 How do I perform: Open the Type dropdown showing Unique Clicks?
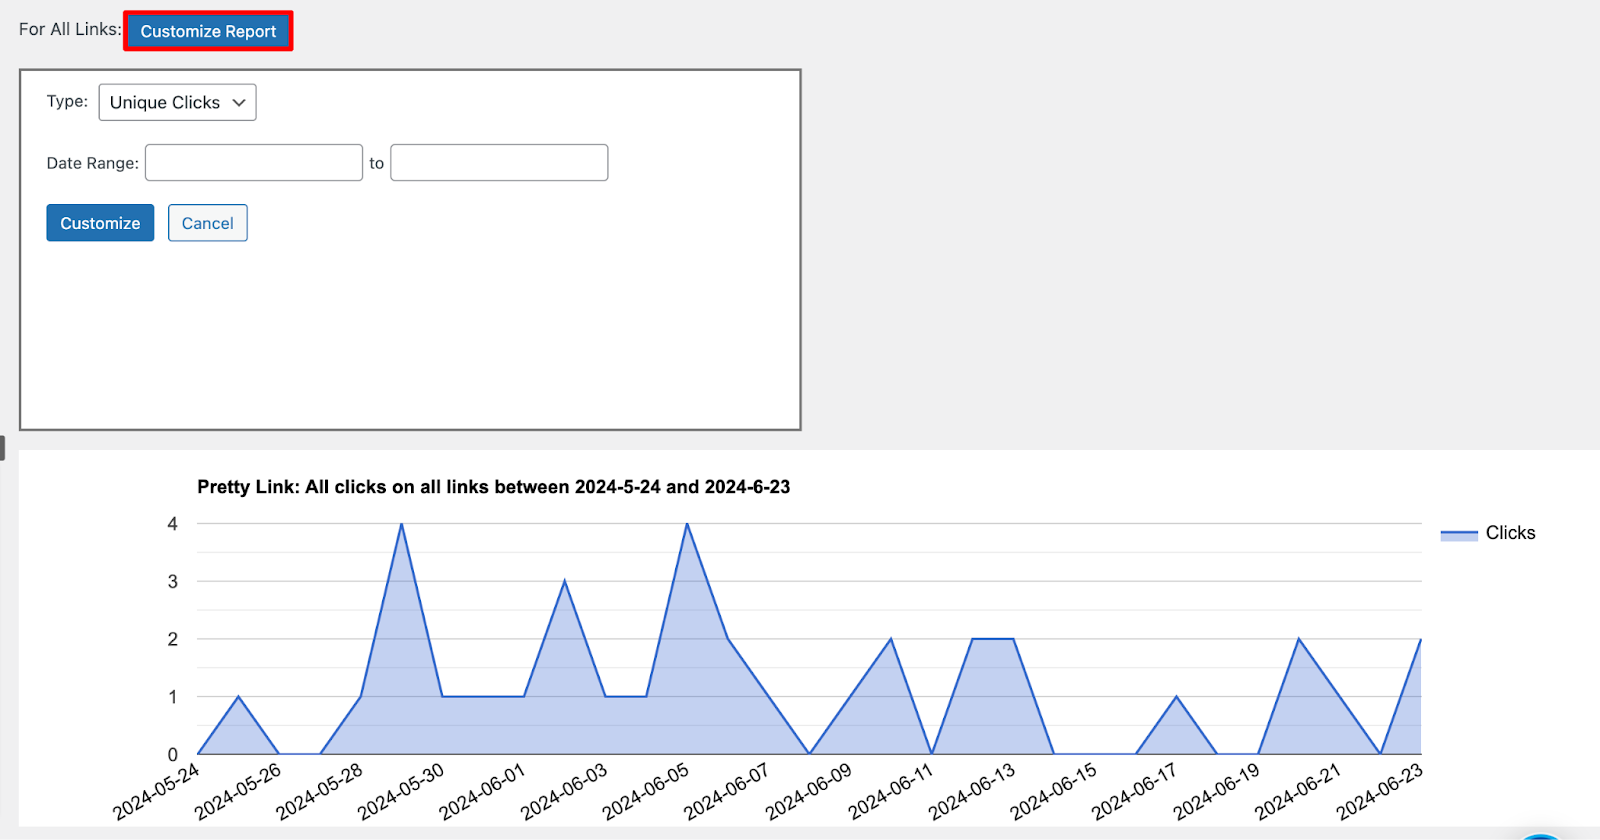177,102
